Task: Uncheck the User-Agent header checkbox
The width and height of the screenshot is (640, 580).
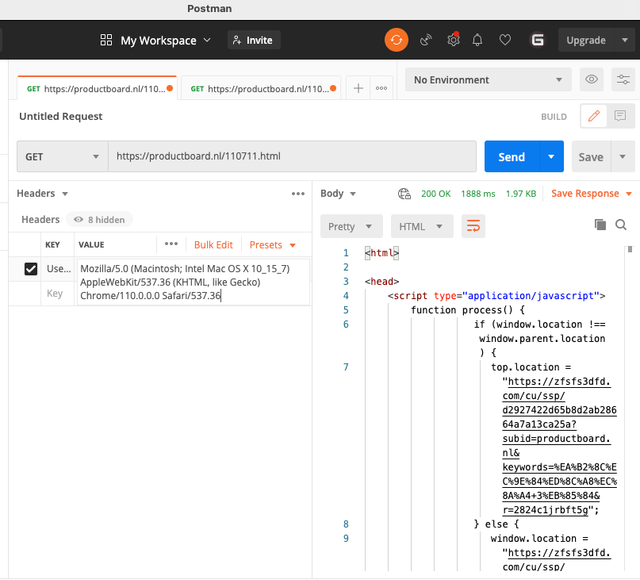Action: click(31, 269)
